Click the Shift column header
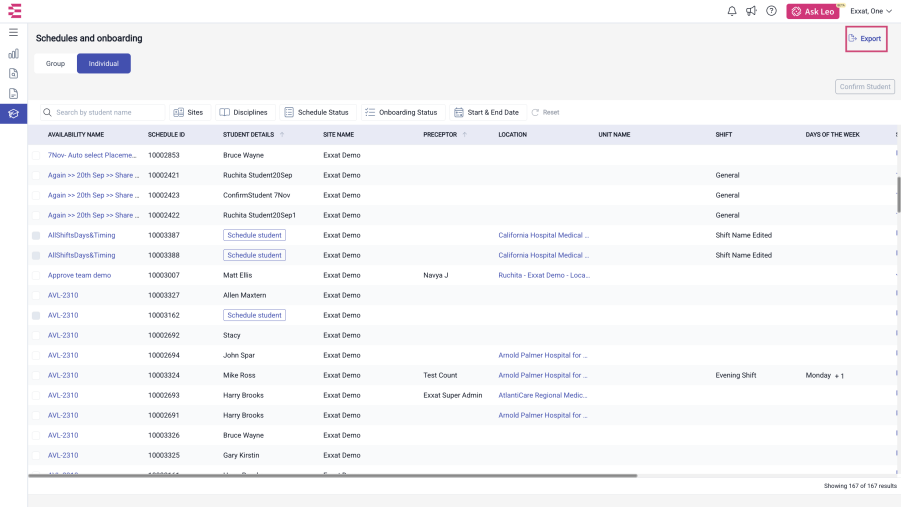This screenshot has width=902, height=507. click(724, 135)
